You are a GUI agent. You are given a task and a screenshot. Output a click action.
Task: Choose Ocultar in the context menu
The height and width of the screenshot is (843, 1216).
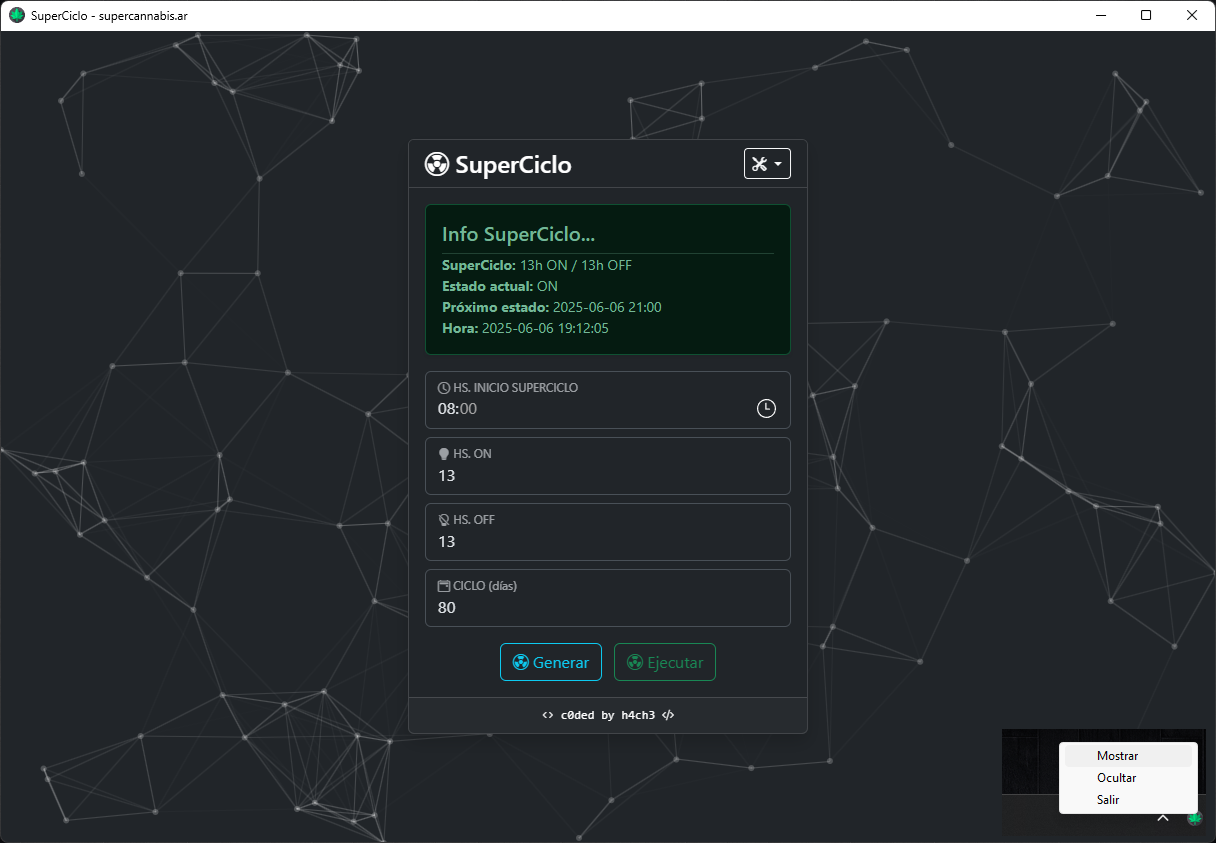pyautogui.click(x=1117, y=777)
